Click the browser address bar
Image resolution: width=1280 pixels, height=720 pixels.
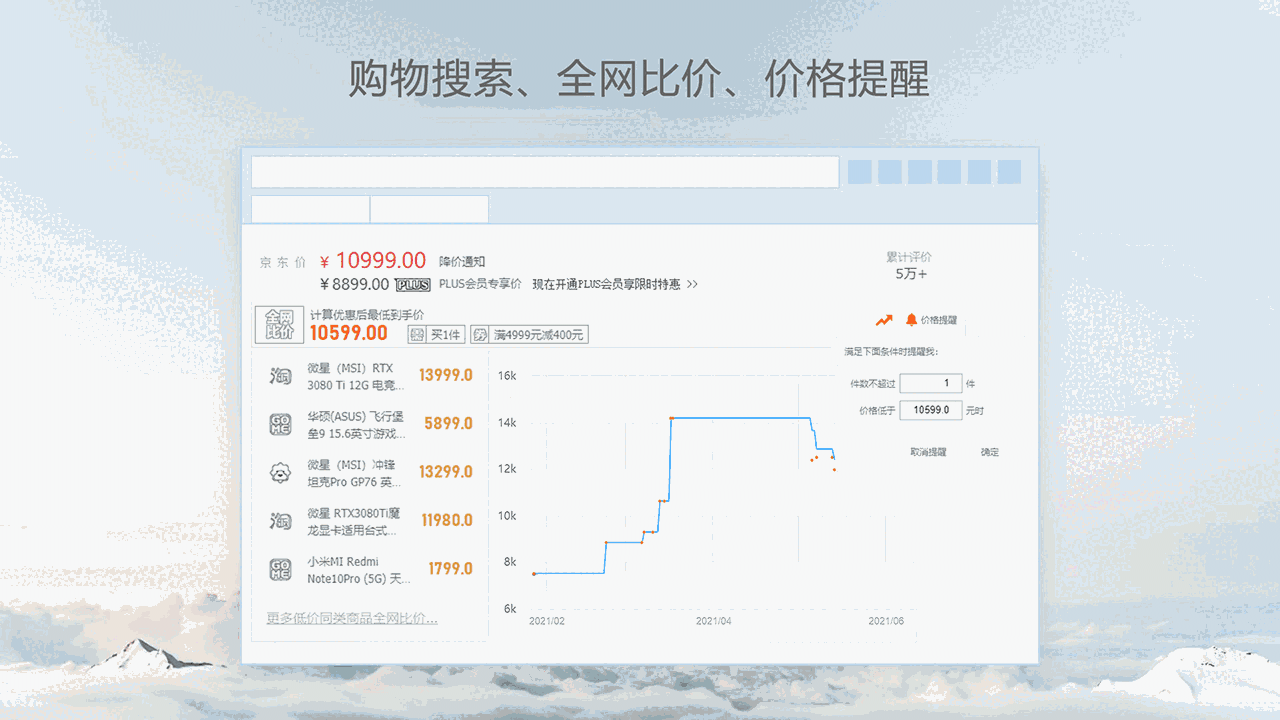(544, 172)
